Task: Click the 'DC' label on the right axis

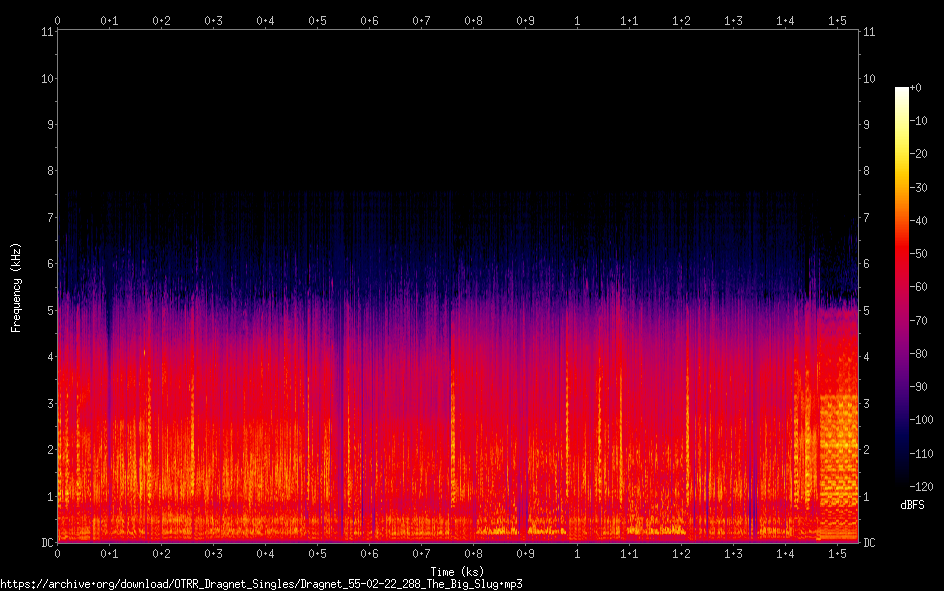Action: tap(870, 543)
